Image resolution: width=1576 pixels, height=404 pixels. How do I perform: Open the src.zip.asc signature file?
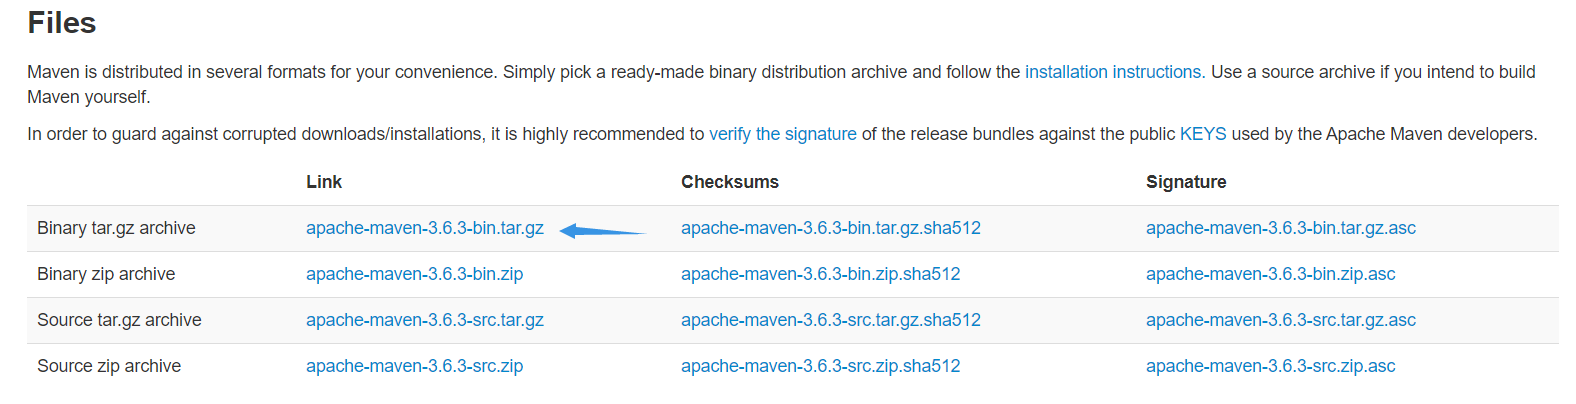point(1271,366)
